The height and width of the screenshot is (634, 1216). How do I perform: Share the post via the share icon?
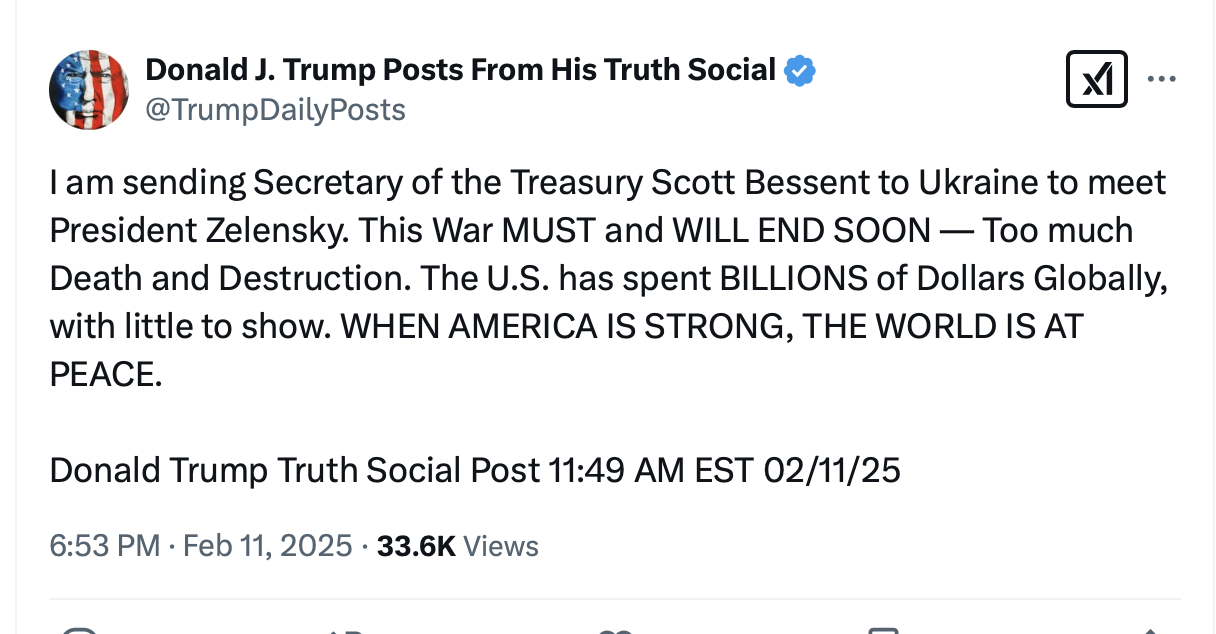pos(1148,630)
